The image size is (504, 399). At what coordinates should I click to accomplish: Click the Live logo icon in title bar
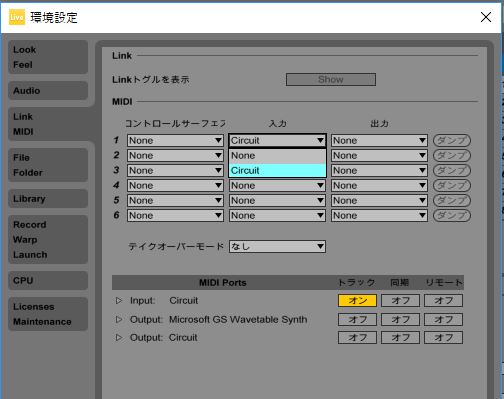17,17
